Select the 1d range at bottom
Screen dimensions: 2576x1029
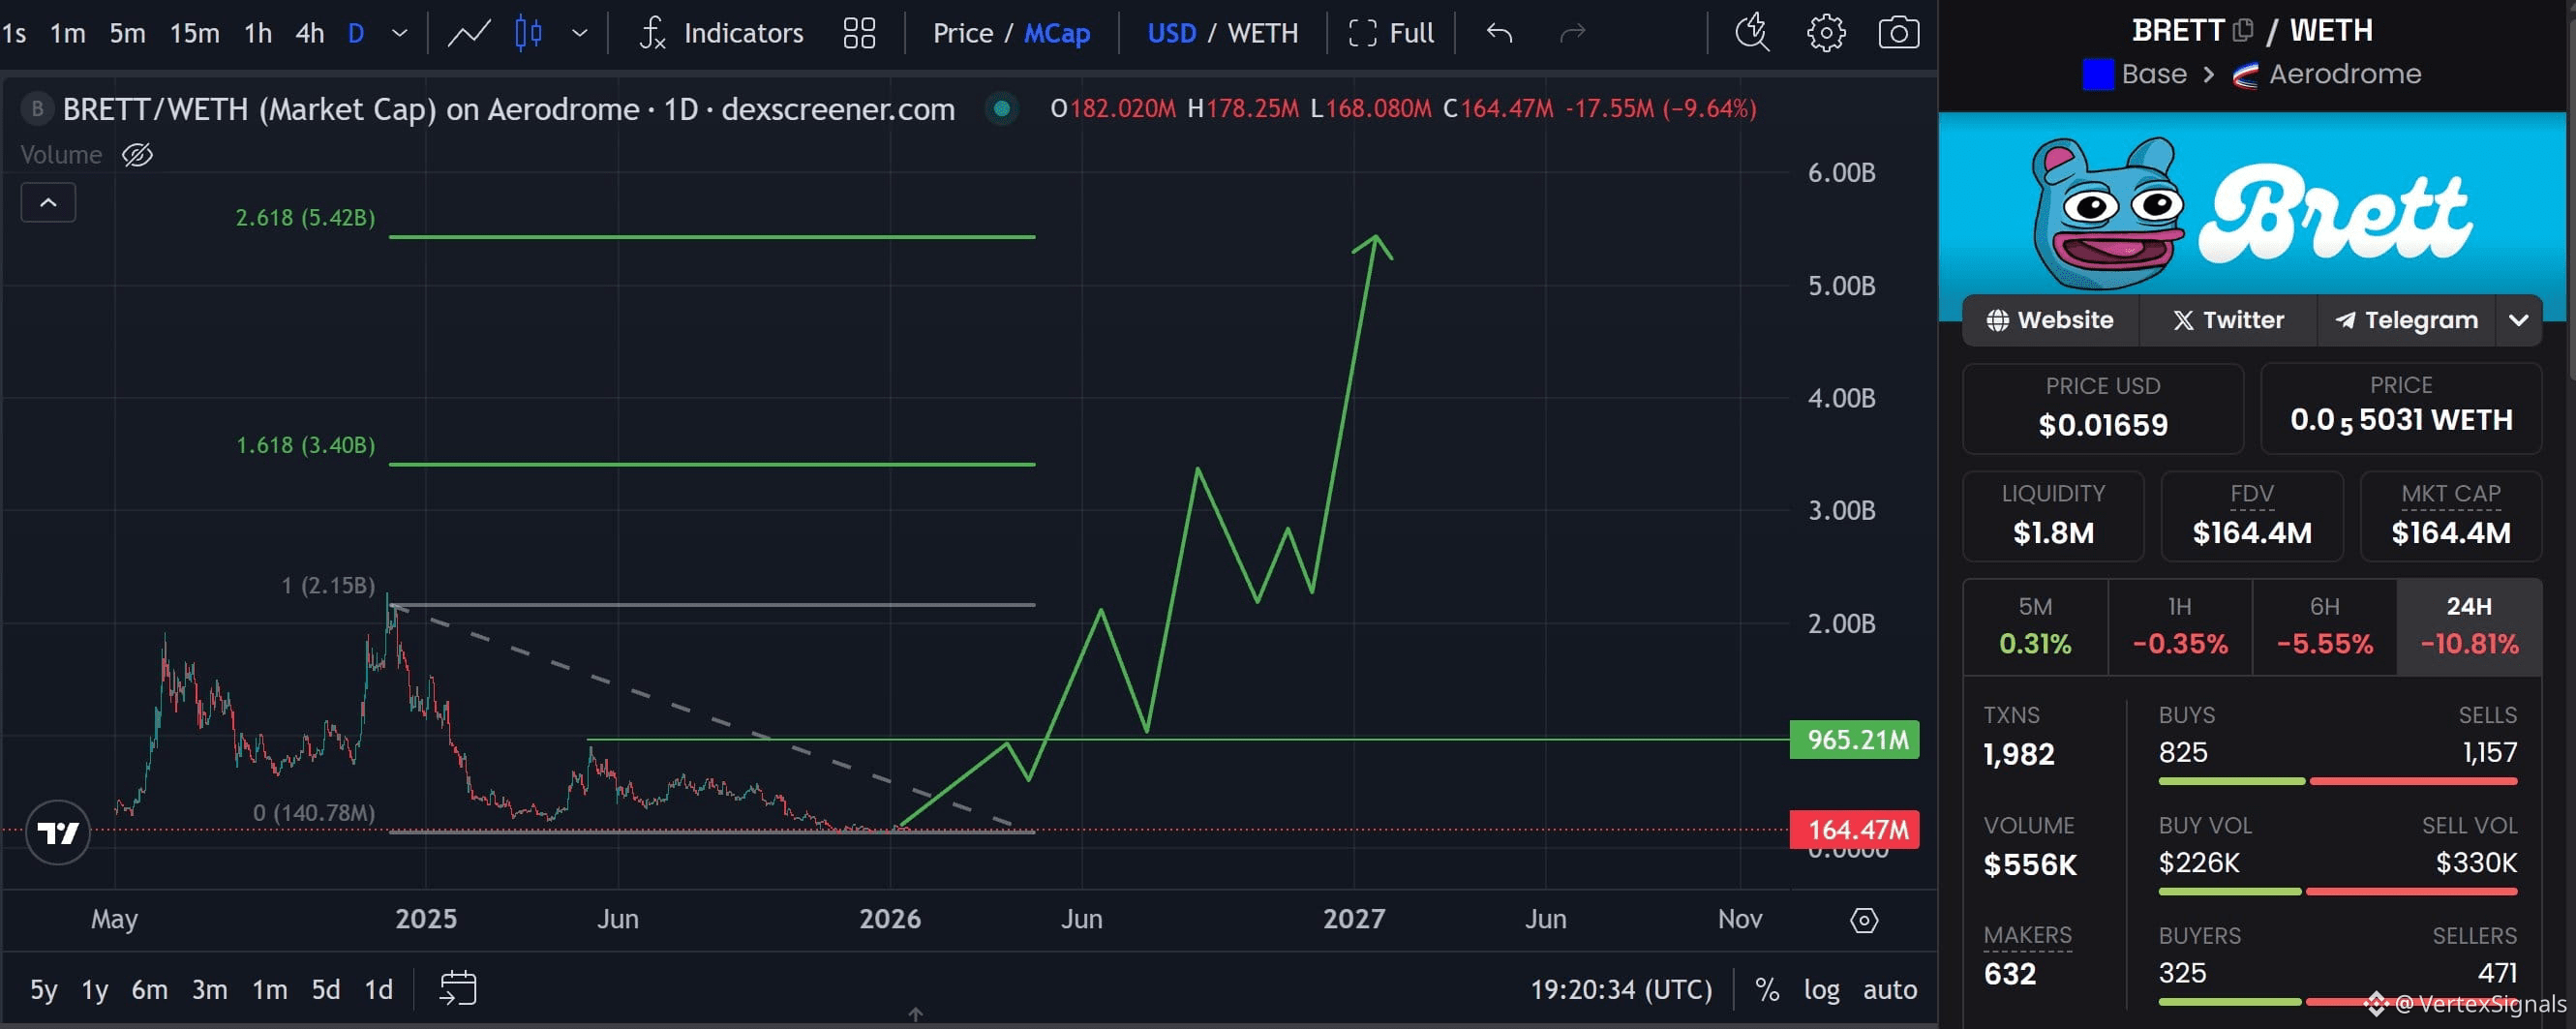(378, 988)
